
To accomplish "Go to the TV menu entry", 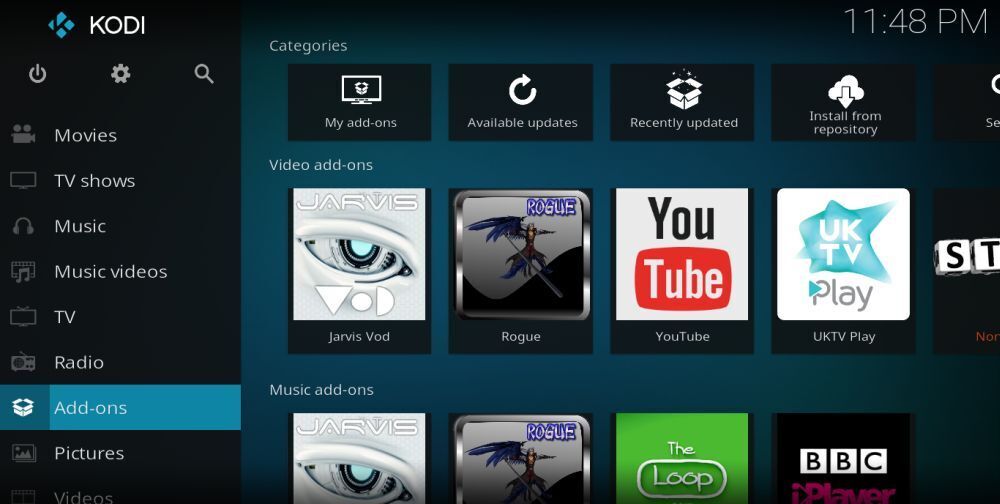I will click(121, 316).
